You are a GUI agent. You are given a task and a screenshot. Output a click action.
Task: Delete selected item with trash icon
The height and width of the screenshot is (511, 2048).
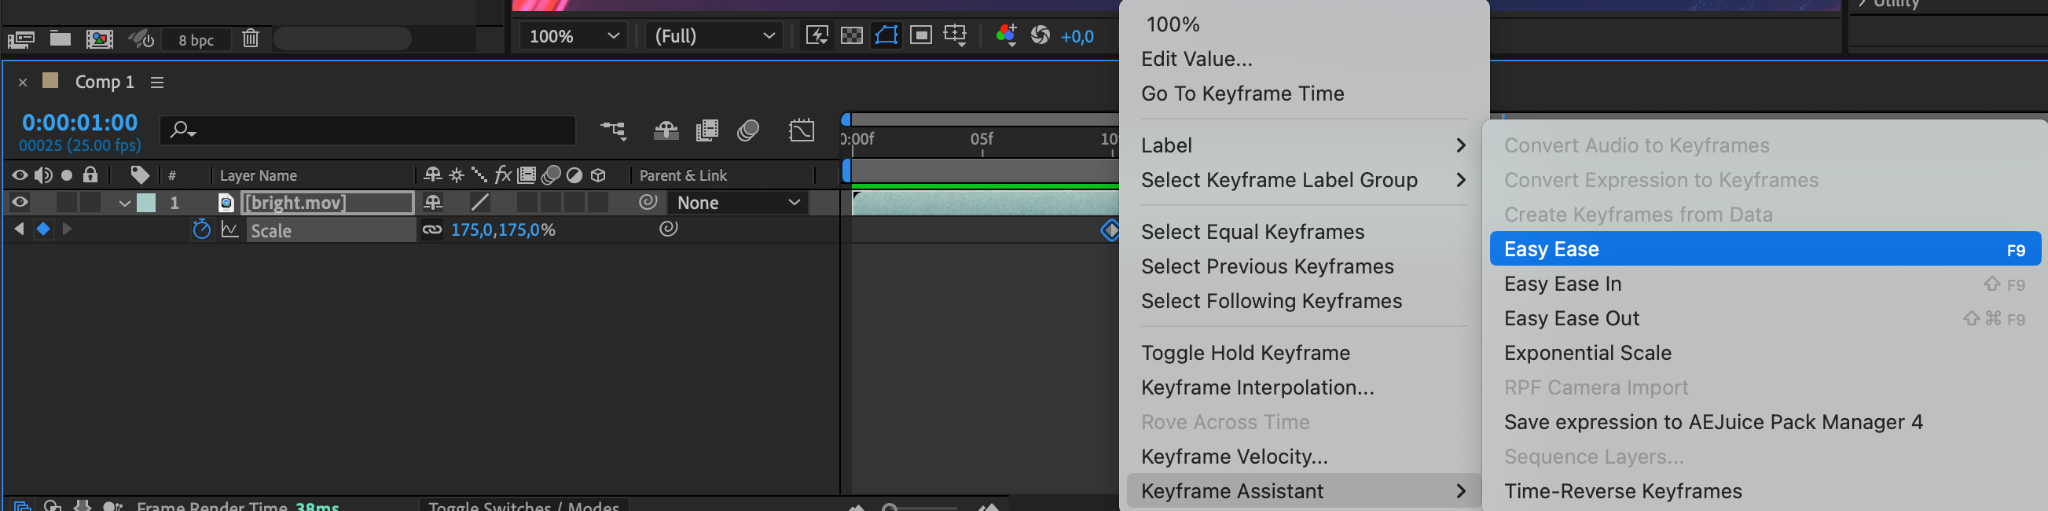coord(250,39)
